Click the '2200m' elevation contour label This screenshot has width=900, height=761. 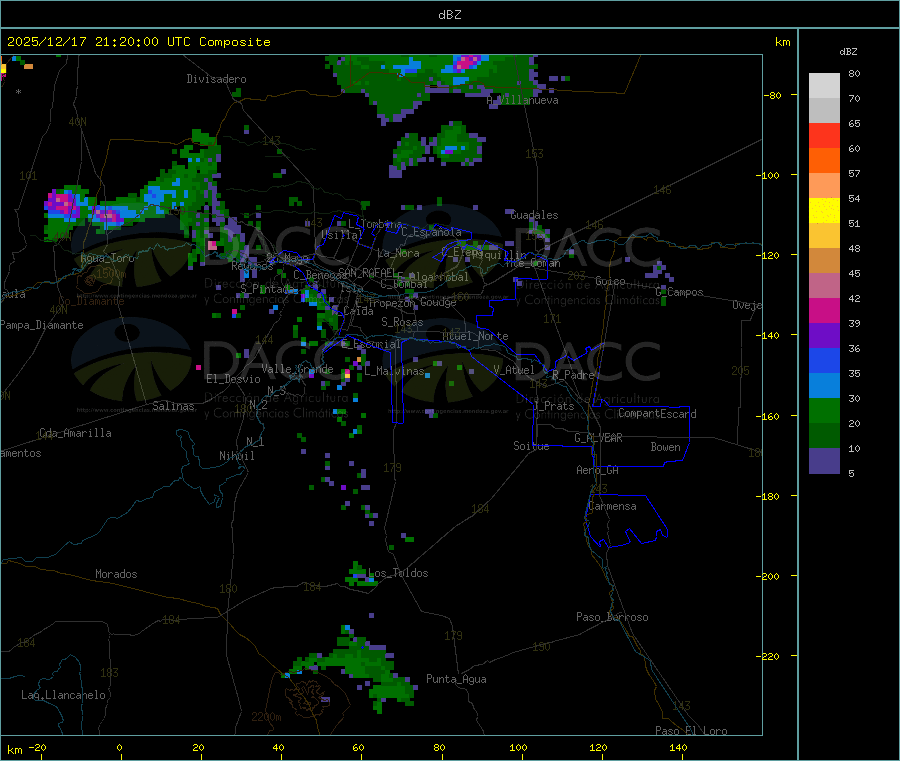click(x=266, y=717)
